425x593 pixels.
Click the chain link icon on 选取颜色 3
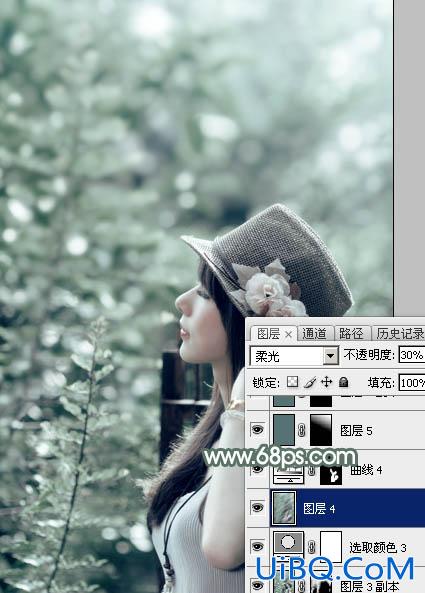pyautogui.click(x=312, y=546)
